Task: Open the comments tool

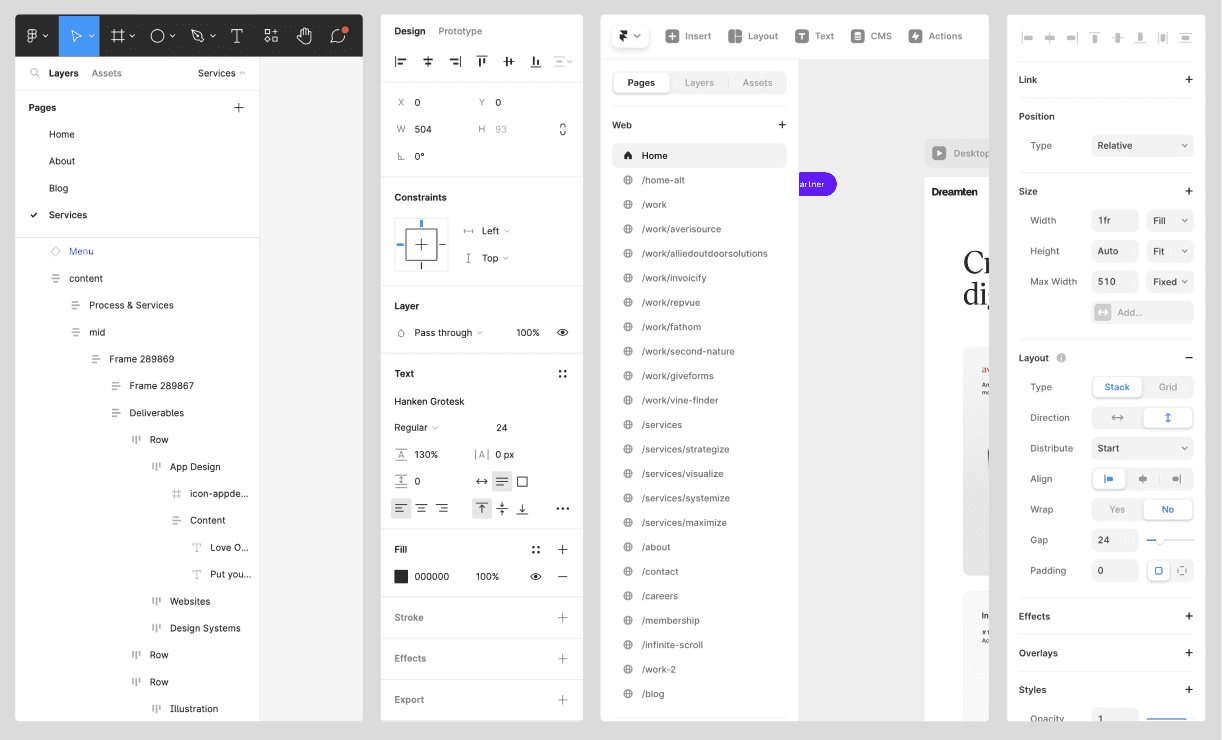Action: pos(337,35)
